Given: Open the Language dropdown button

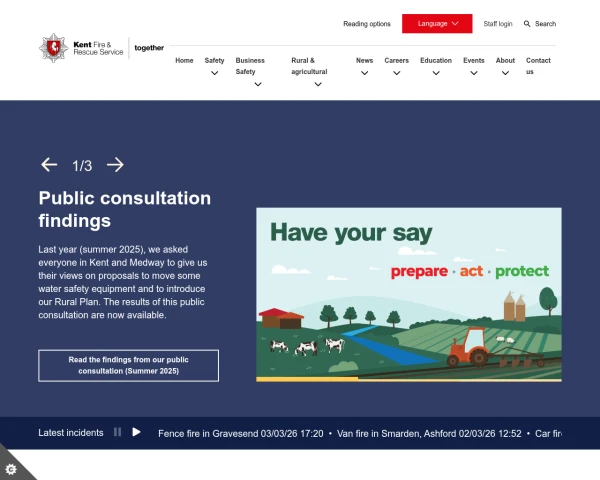Looking at the screenshot, I should (437, 24).
